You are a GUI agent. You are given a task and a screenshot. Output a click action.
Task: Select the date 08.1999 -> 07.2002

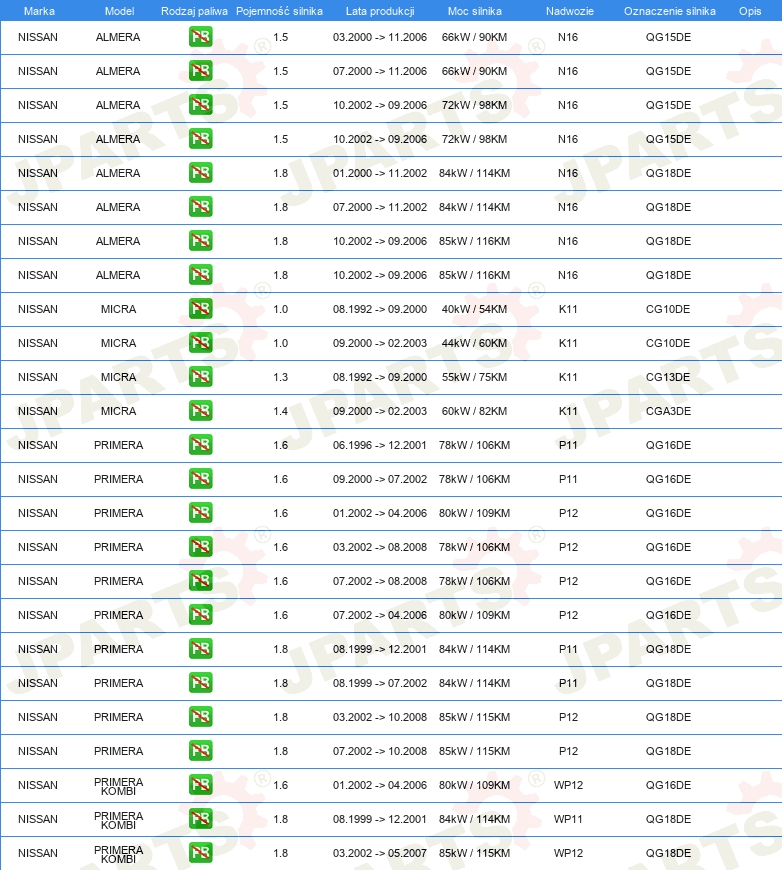coord(380,683)
